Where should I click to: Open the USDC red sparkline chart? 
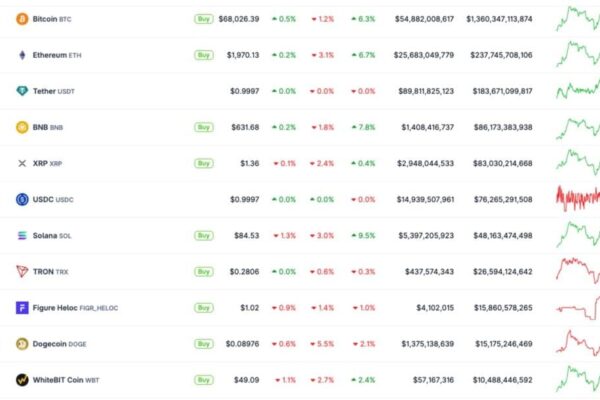coord(577,198)
